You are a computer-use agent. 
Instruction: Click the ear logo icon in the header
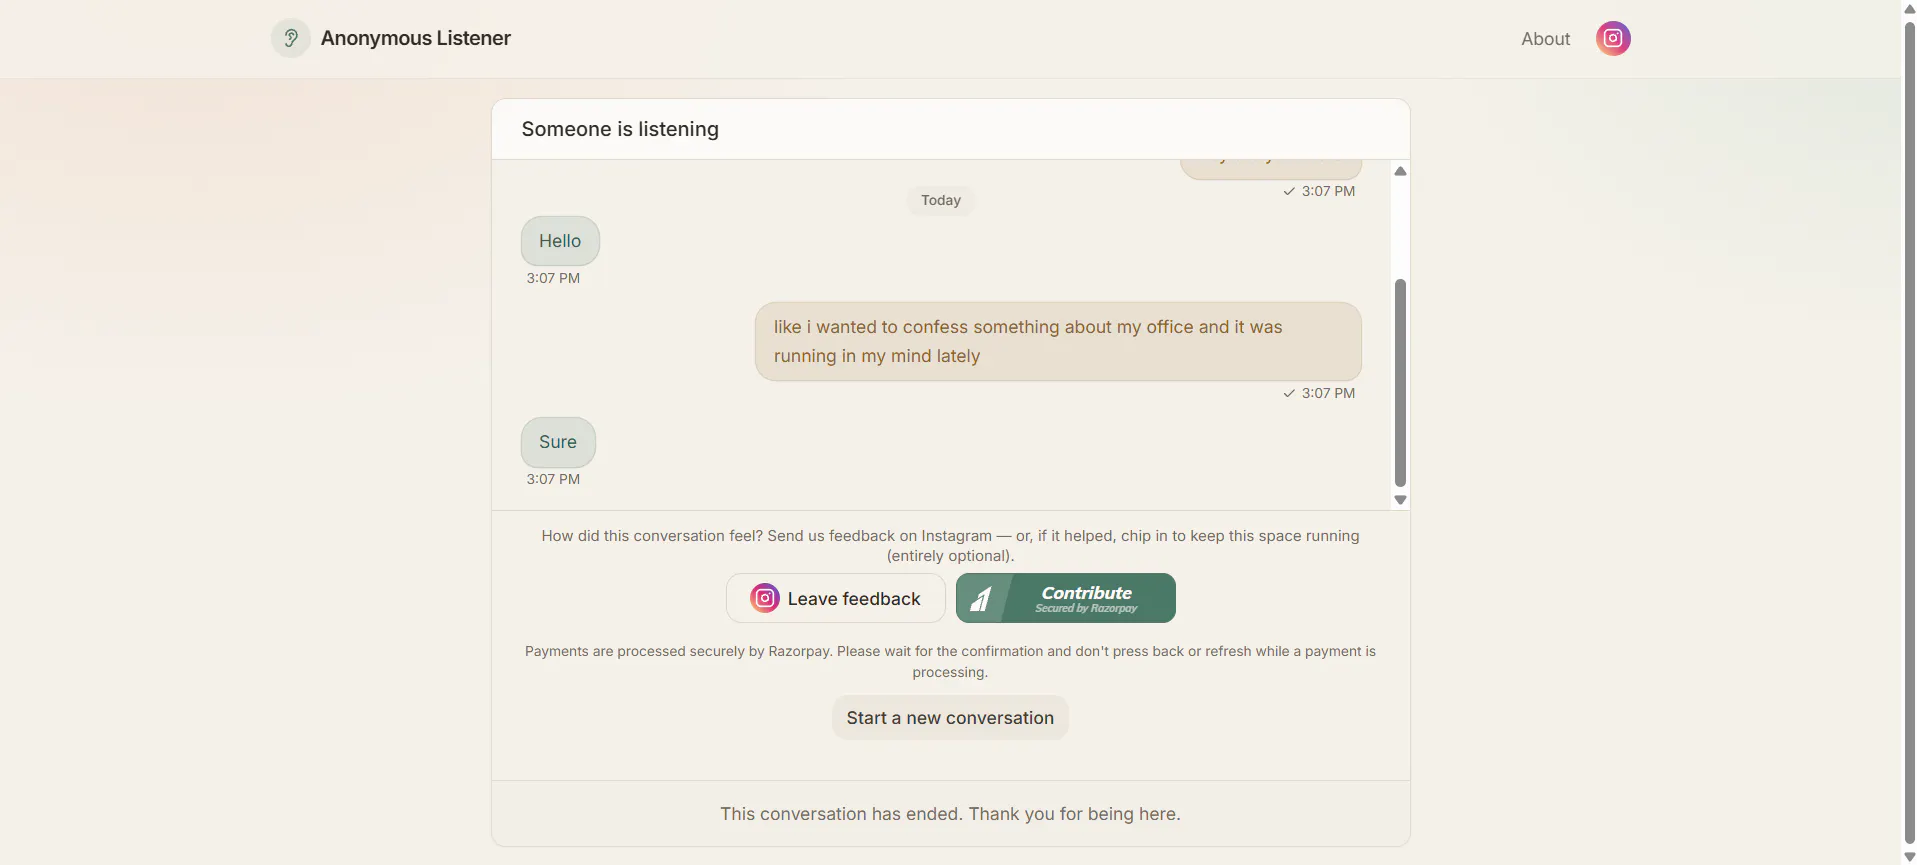(290, 38)
